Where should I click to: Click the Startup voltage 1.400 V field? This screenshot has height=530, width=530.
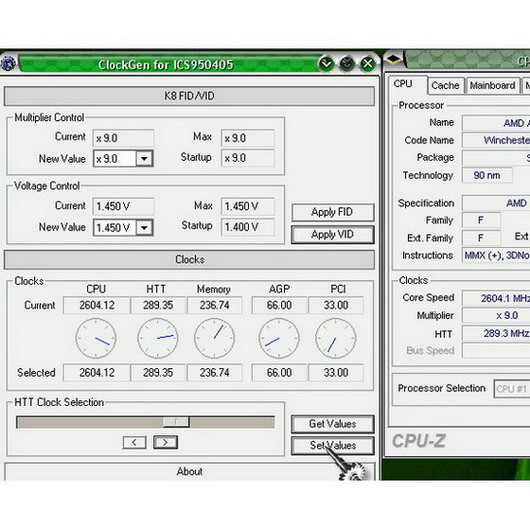pos(248,227)
